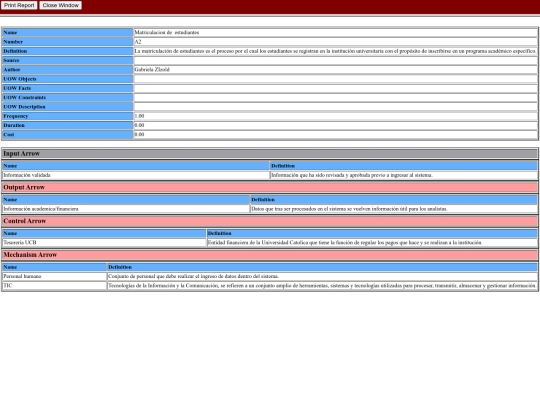The height and width of the screenshot is (405, 540).
Task: Click the Mechanism Arrow section header
Action: pyautogui.click(x=270, y=255)
